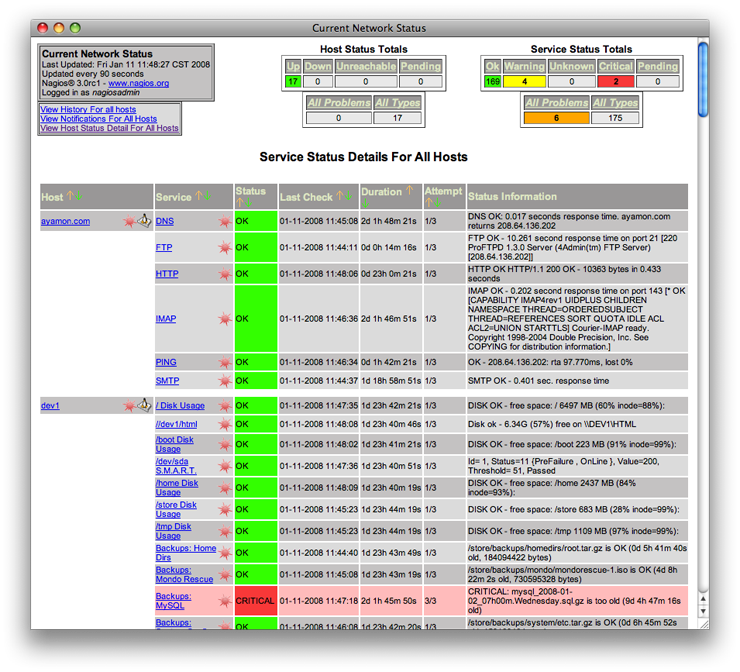Click the red starburst icon in the FTP row

[x=224, y=246]
